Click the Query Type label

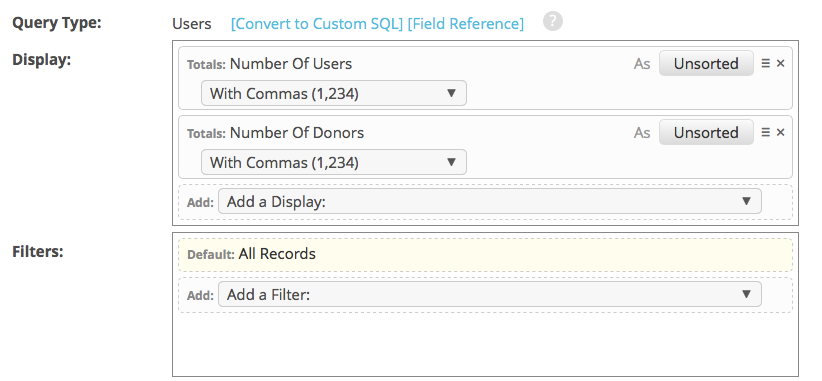[x=57, y=23]
